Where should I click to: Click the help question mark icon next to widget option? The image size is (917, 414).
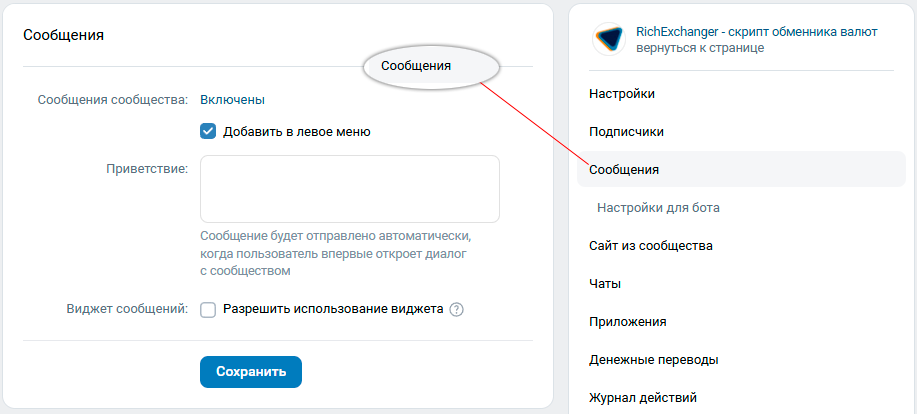tap(457, 310)
